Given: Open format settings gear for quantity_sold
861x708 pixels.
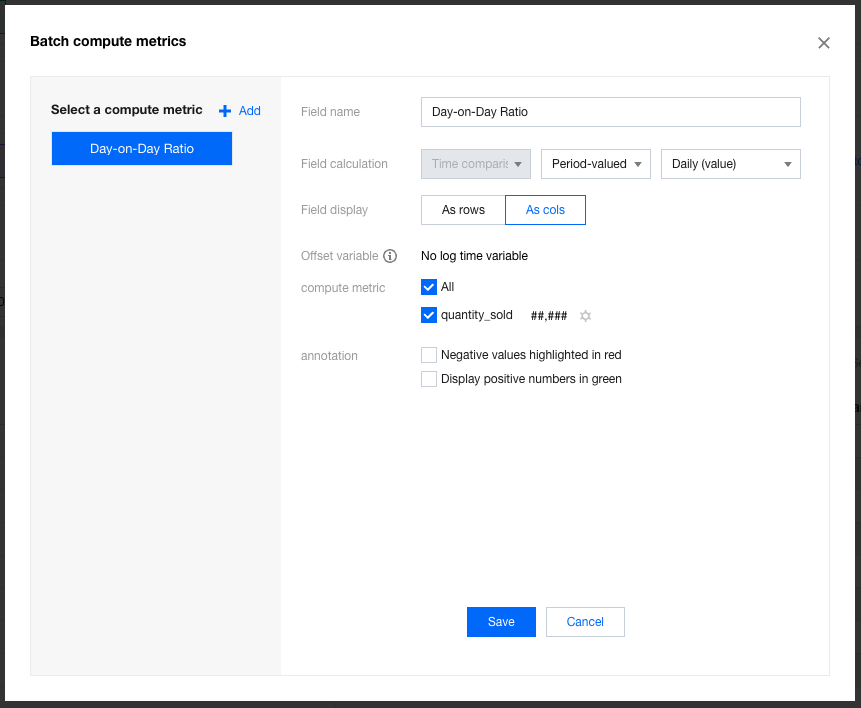Looking at the screenshot, I should [x=586, y=316].
